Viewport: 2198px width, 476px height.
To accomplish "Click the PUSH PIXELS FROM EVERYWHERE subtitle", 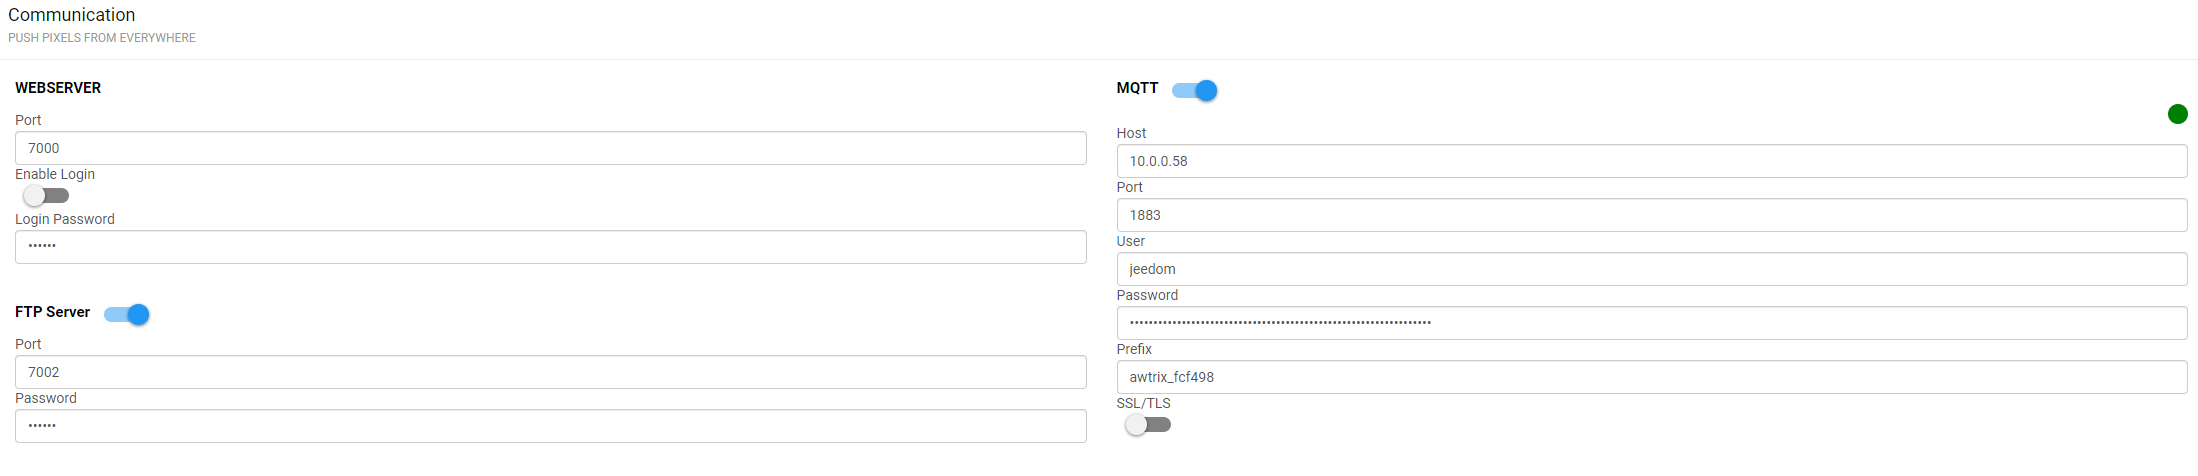I will pyautogui.click(x=102, y=38).
